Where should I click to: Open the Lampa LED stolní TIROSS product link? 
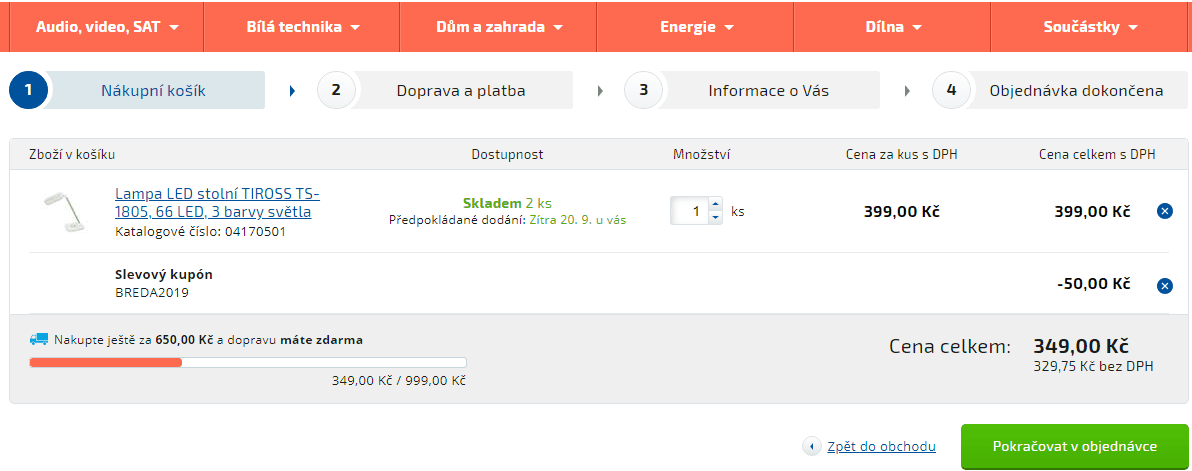[x=217, y=202]
